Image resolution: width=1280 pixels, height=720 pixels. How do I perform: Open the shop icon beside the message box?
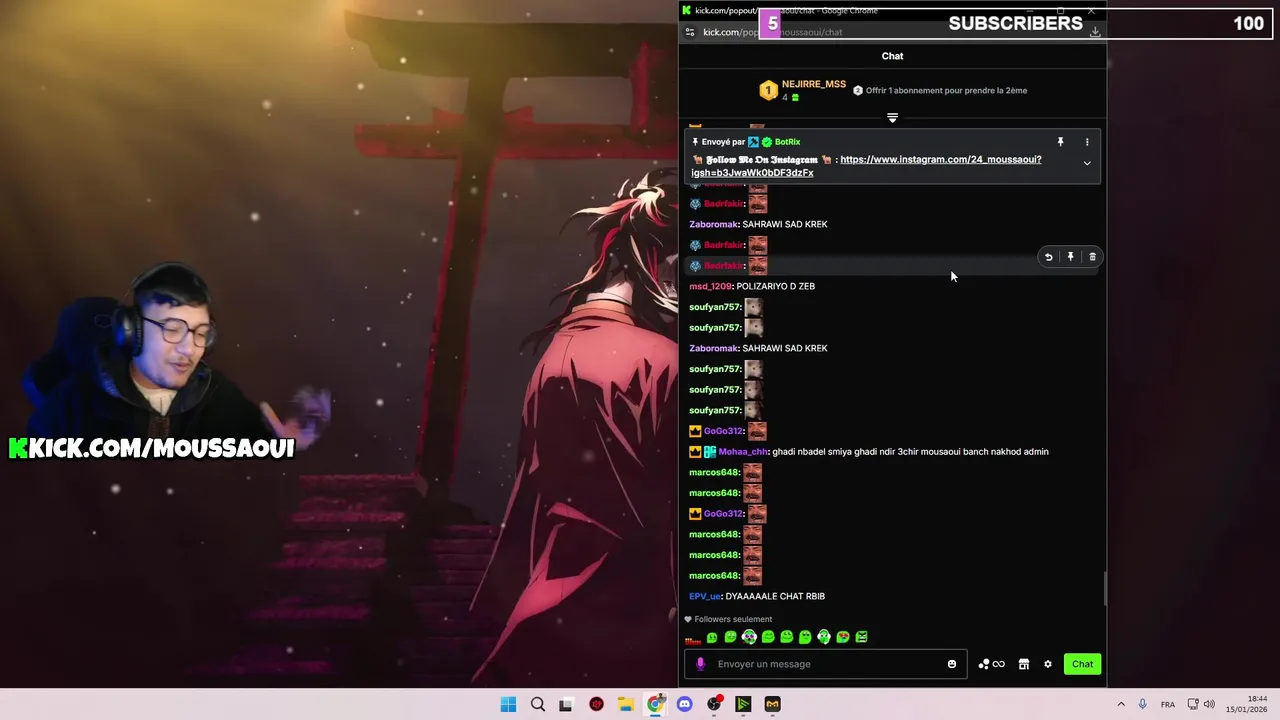coord(1023,664)
